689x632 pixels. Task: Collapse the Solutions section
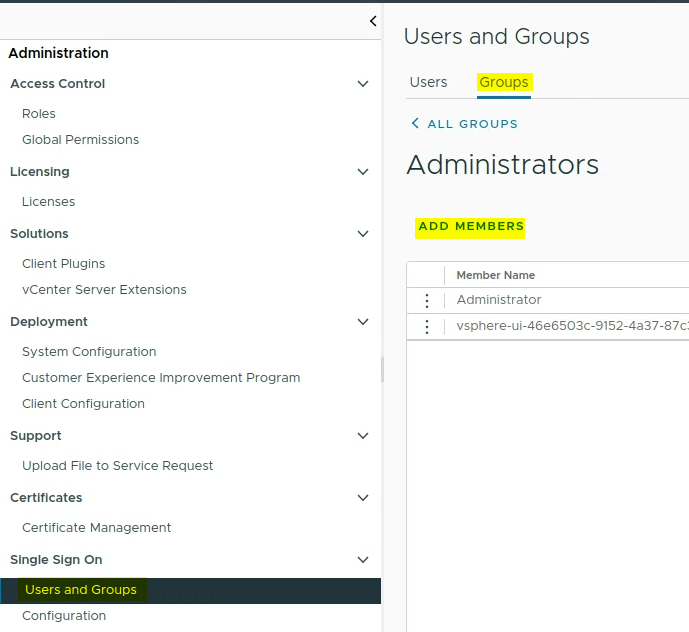[x=363, y=234]
